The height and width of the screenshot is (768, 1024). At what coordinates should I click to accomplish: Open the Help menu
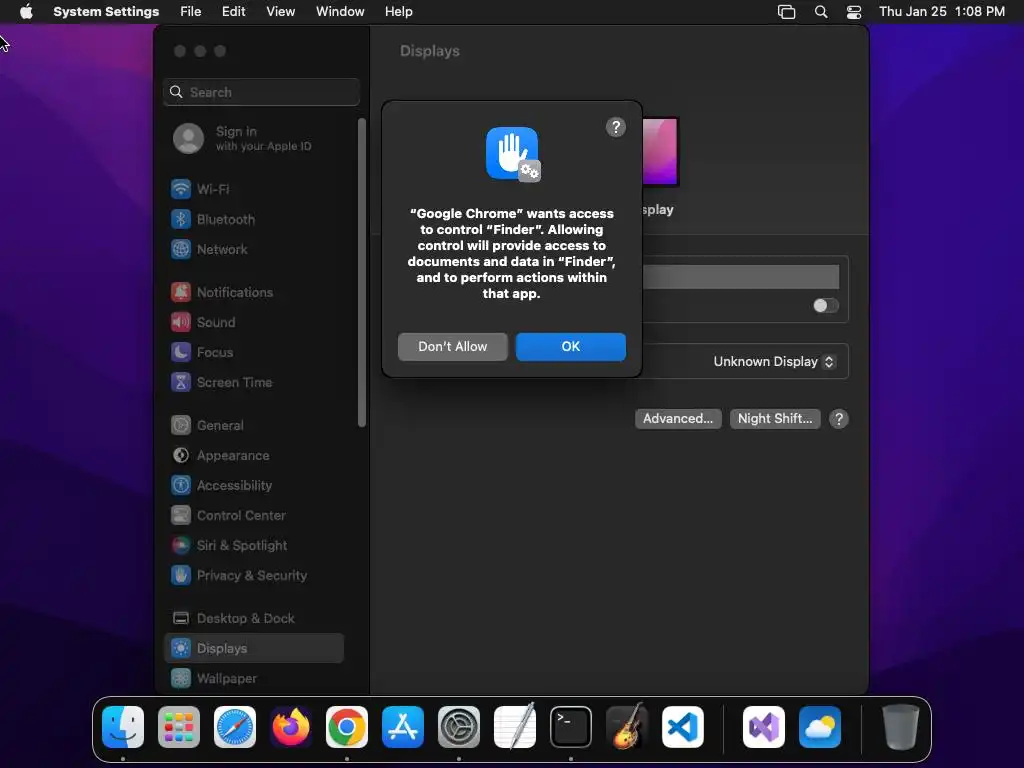tap(398, 12)
